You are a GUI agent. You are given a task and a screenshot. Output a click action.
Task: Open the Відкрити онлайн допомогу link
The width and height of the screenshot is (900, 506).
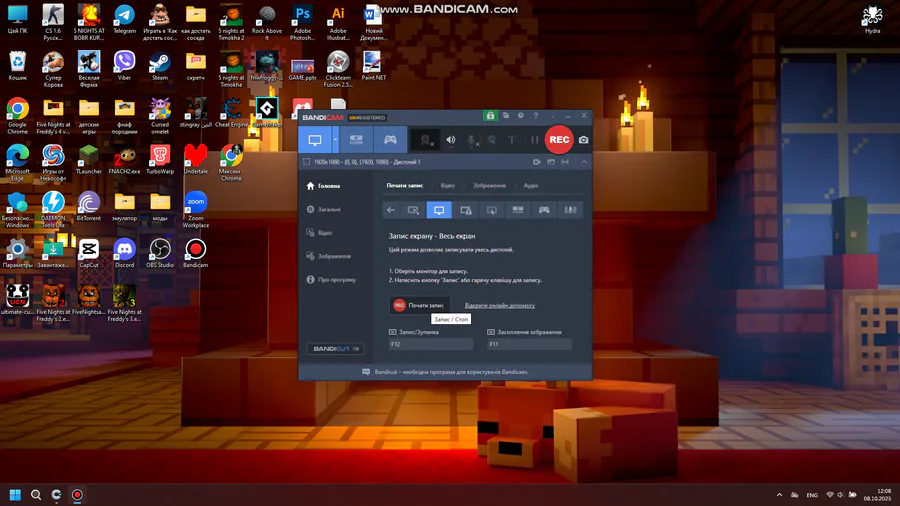(x=499, y=305)
